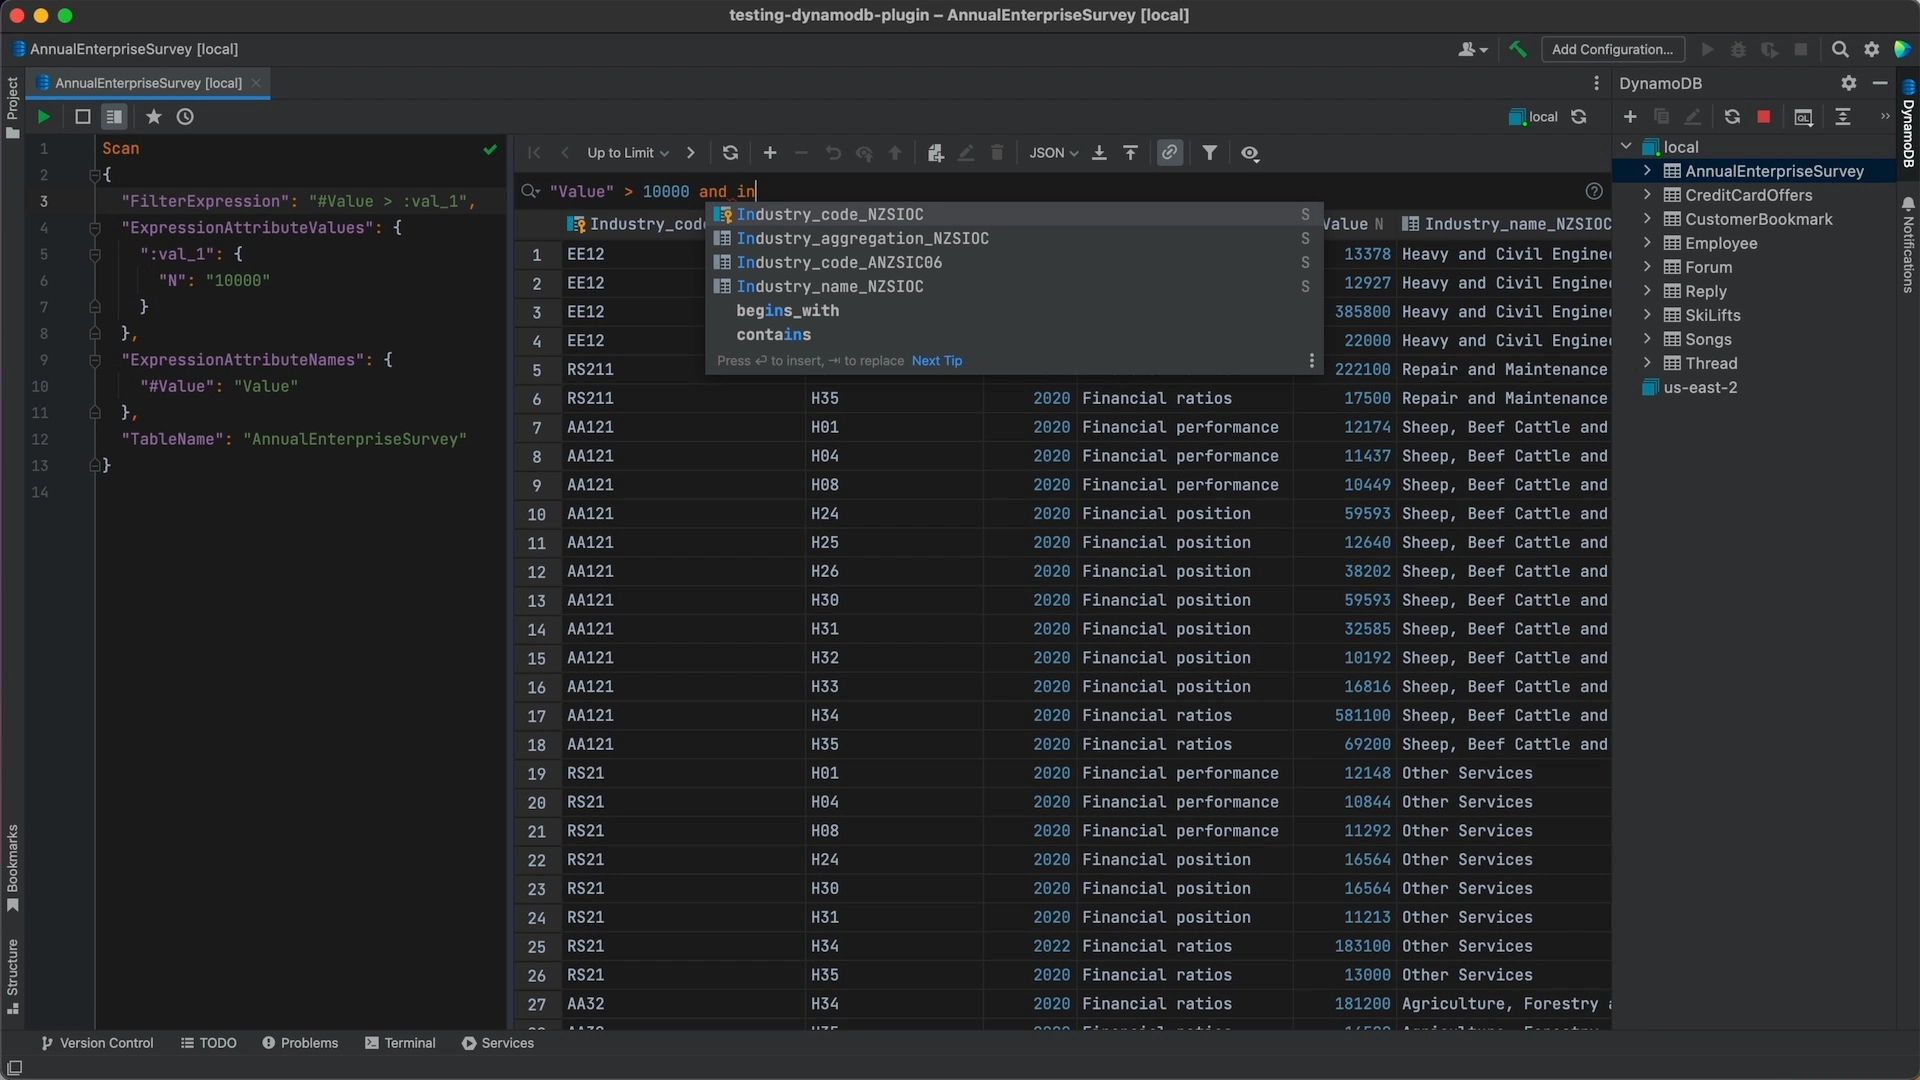This screenshot has width=1920, height=1080.
Task: Open Project sidebar tool window
Action: (x=12, y=108)
